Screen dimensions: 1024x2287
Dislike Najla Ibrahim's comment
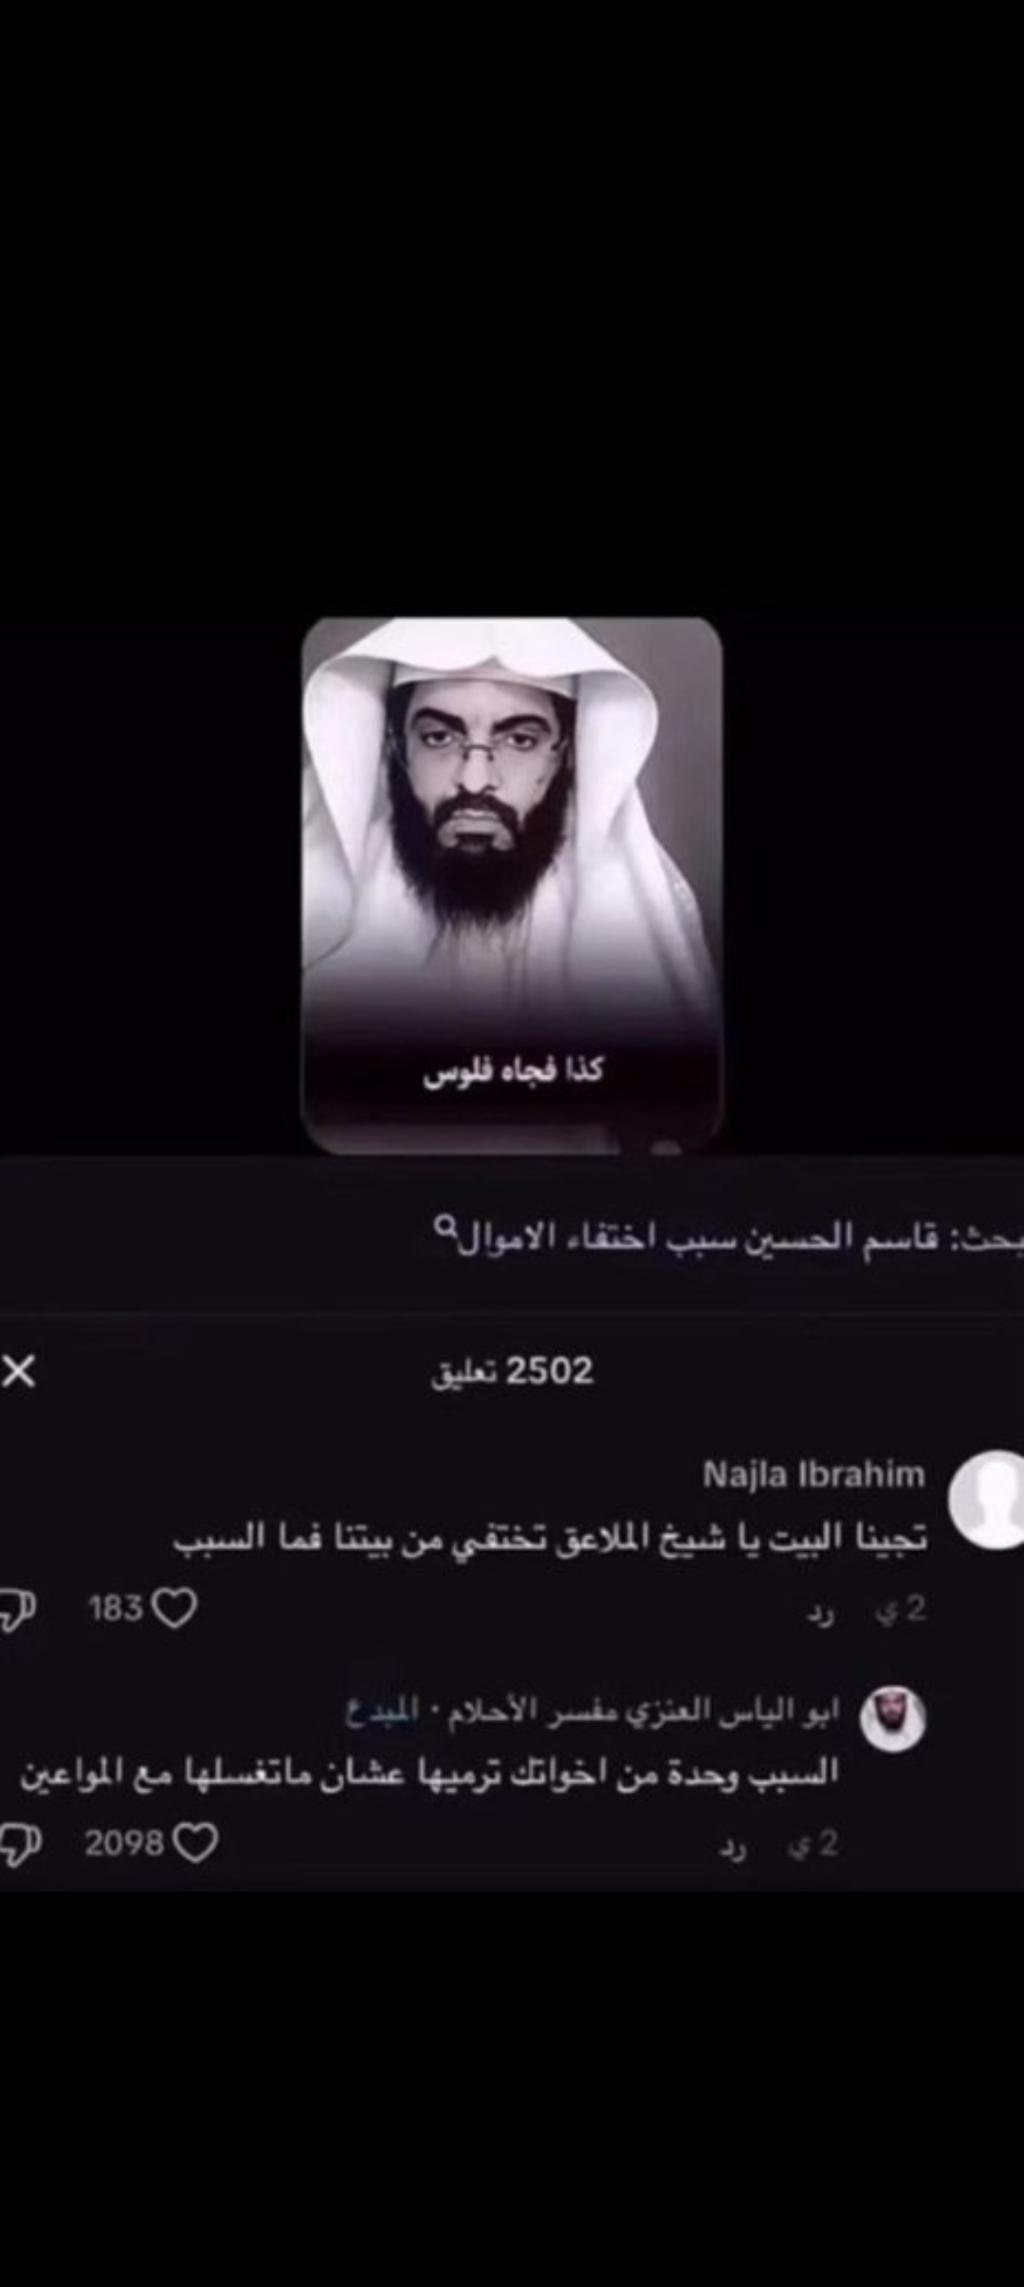click(17, 1609)
